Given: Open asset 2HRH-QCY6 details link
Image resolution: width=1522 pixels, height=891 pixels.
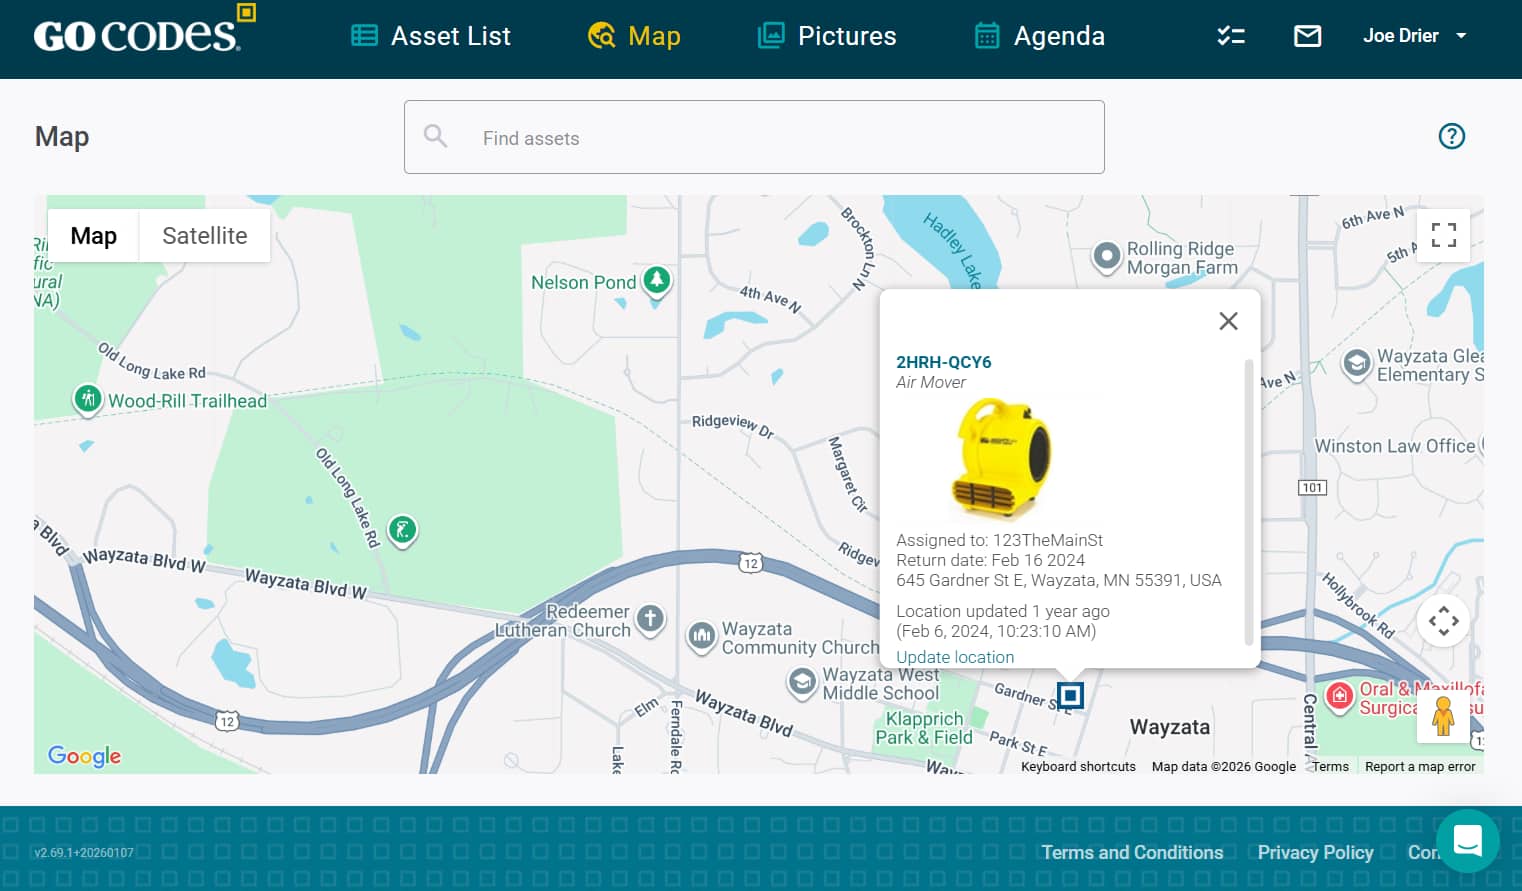Looking at the screenshot, I should (x=943, y=362).
